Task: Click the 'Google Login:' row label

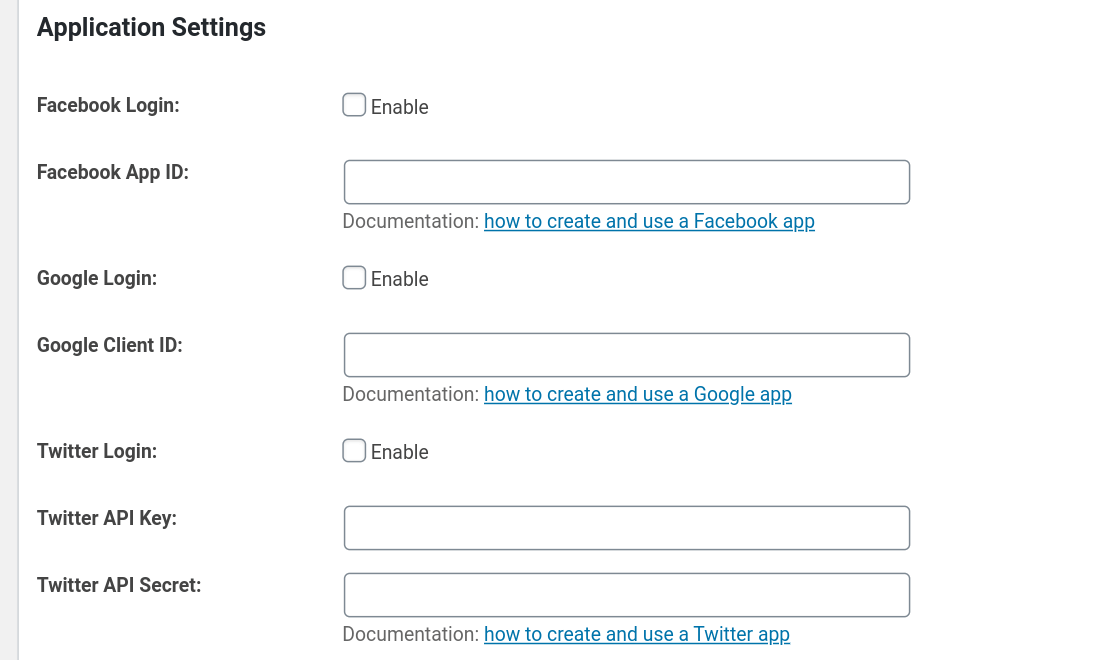Action: pos(97,278)
